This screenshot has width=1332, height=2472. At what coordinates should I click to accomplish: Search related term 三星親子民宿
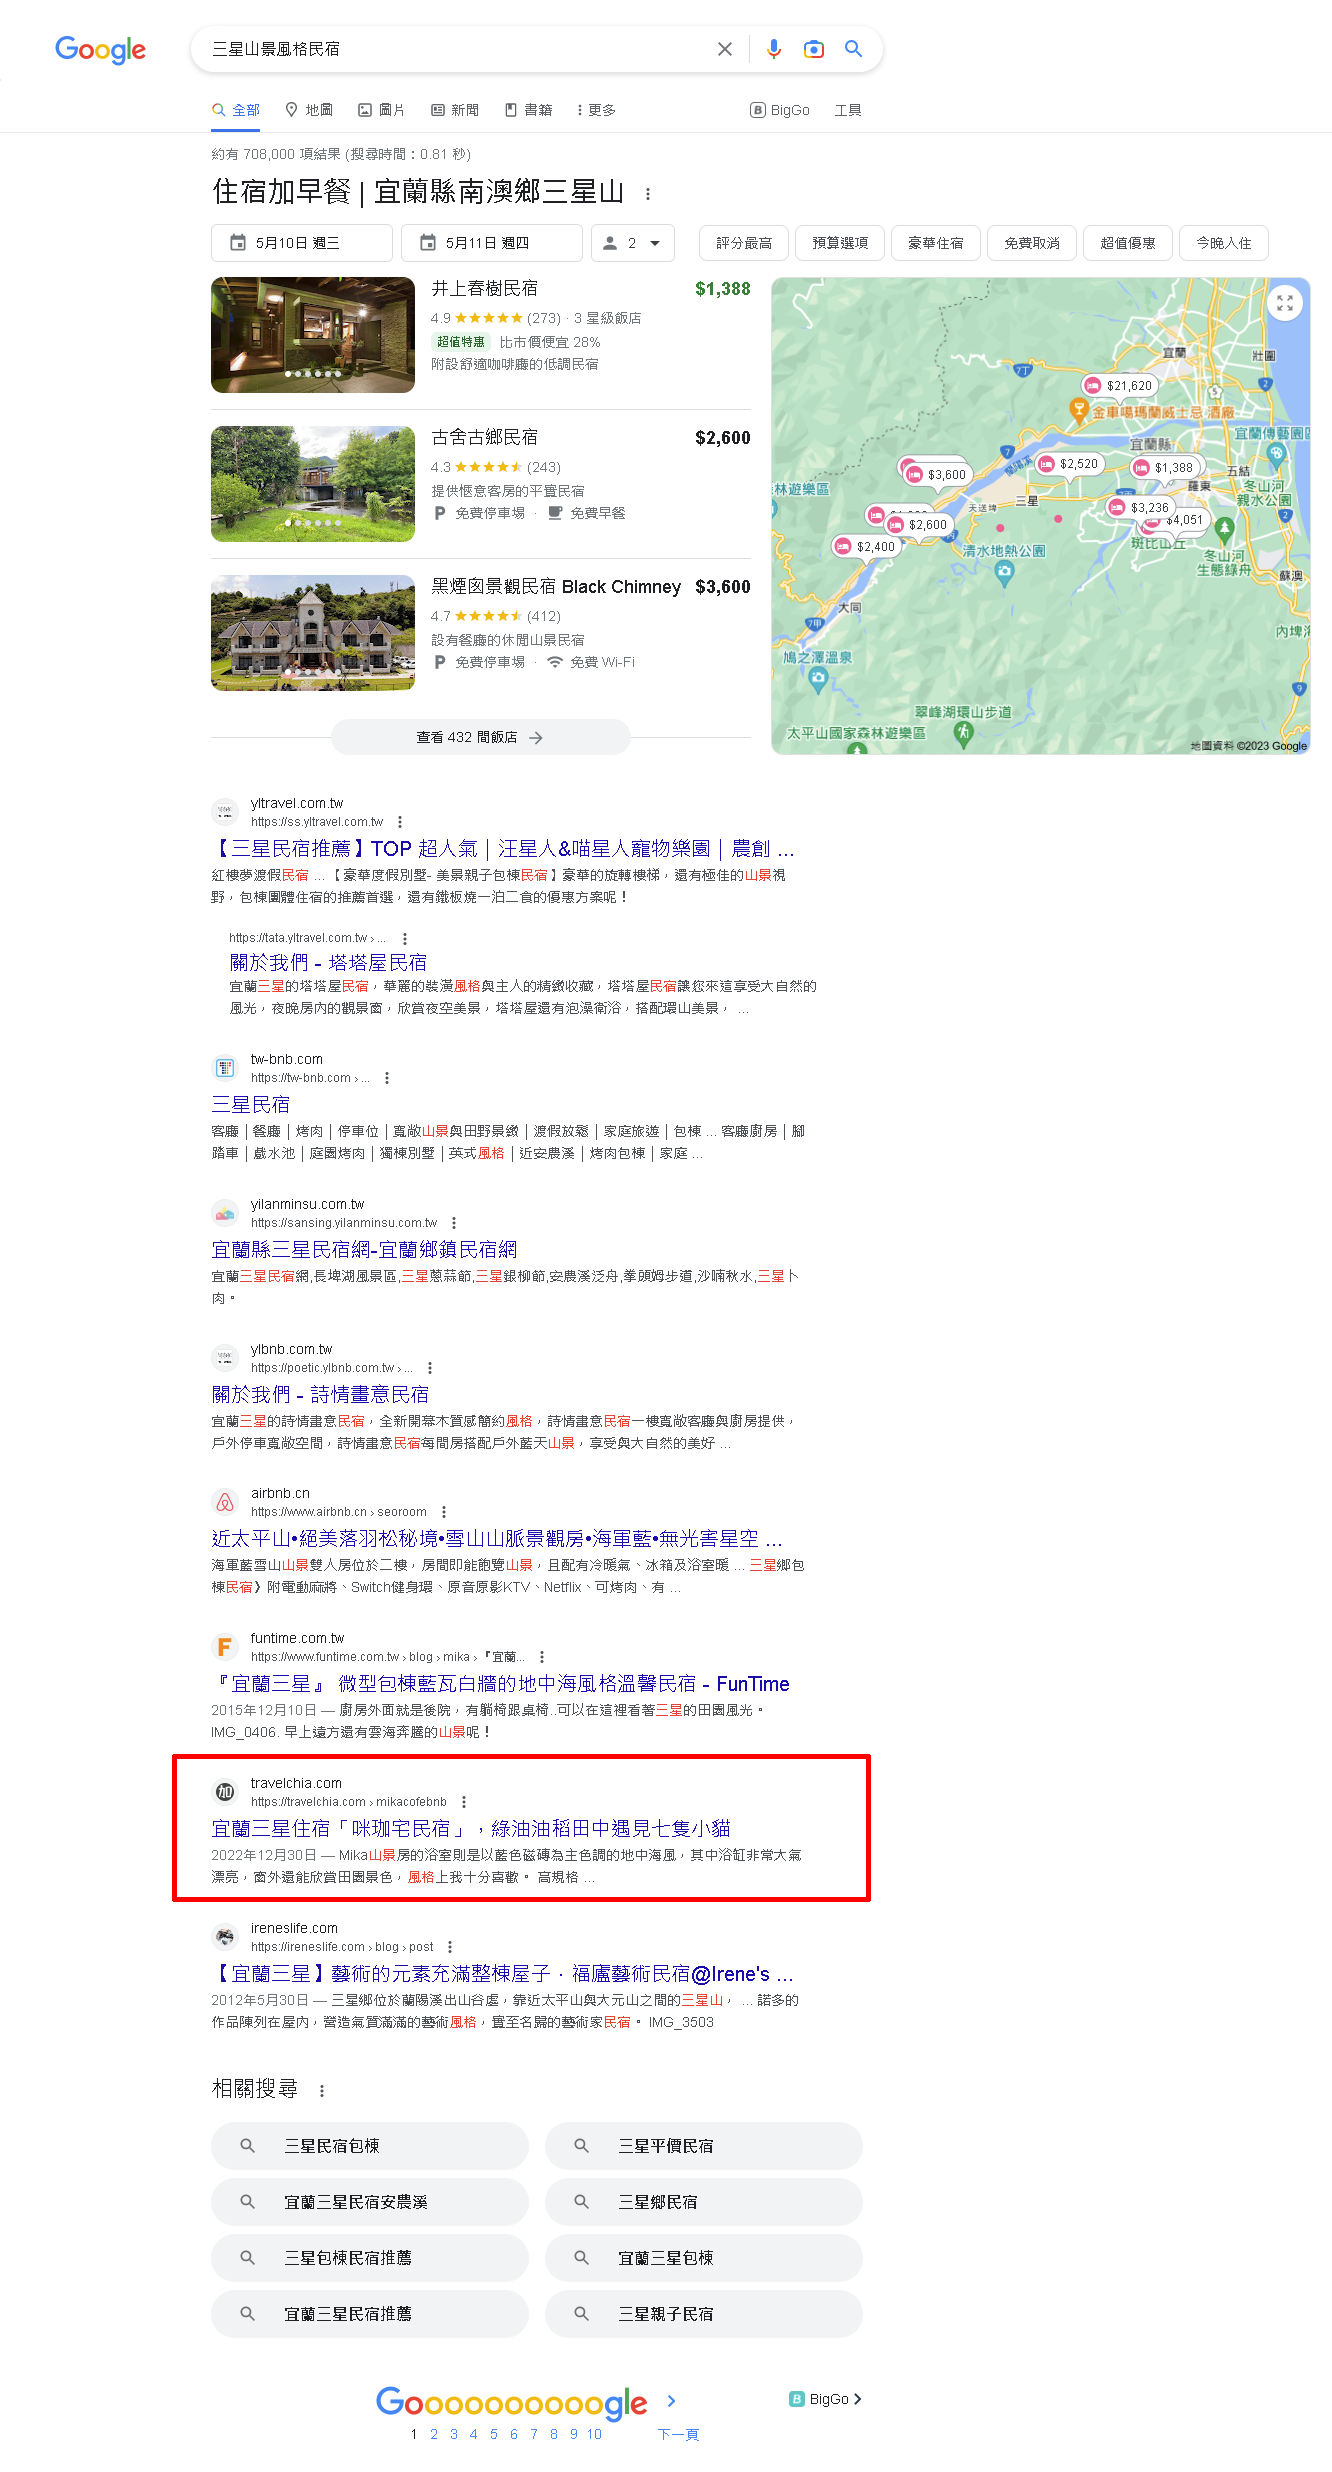click(x=704, y=2314)
